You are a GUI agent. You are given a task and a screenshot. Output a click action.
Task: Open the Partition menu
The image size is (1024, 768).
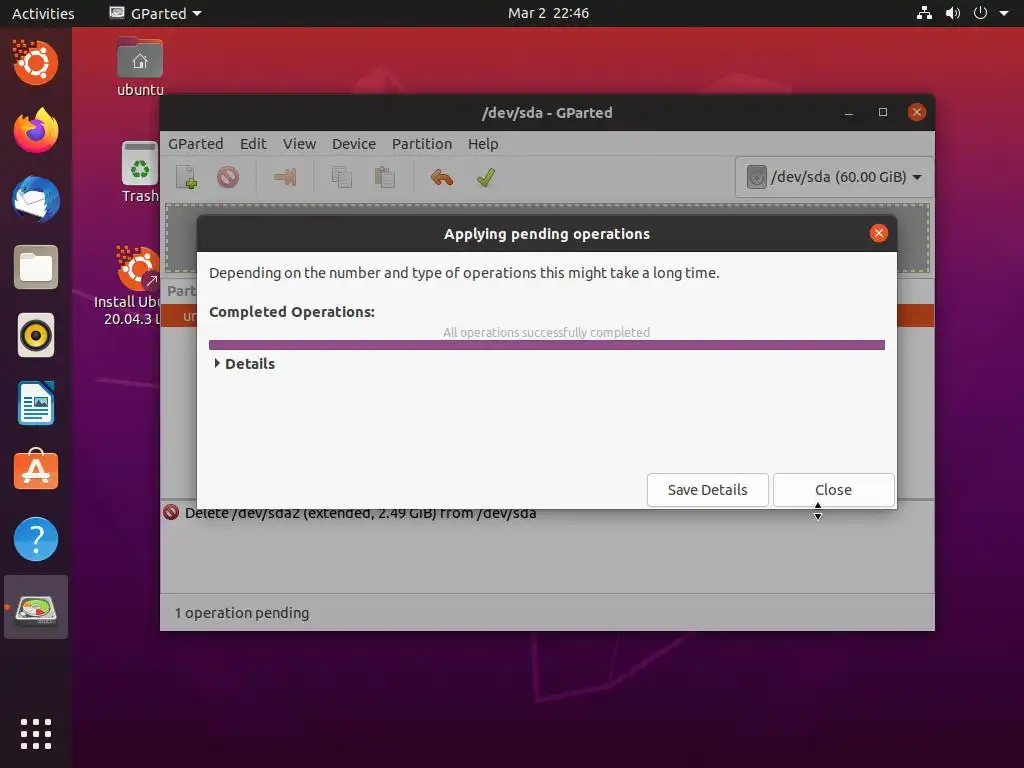(422, 144)
